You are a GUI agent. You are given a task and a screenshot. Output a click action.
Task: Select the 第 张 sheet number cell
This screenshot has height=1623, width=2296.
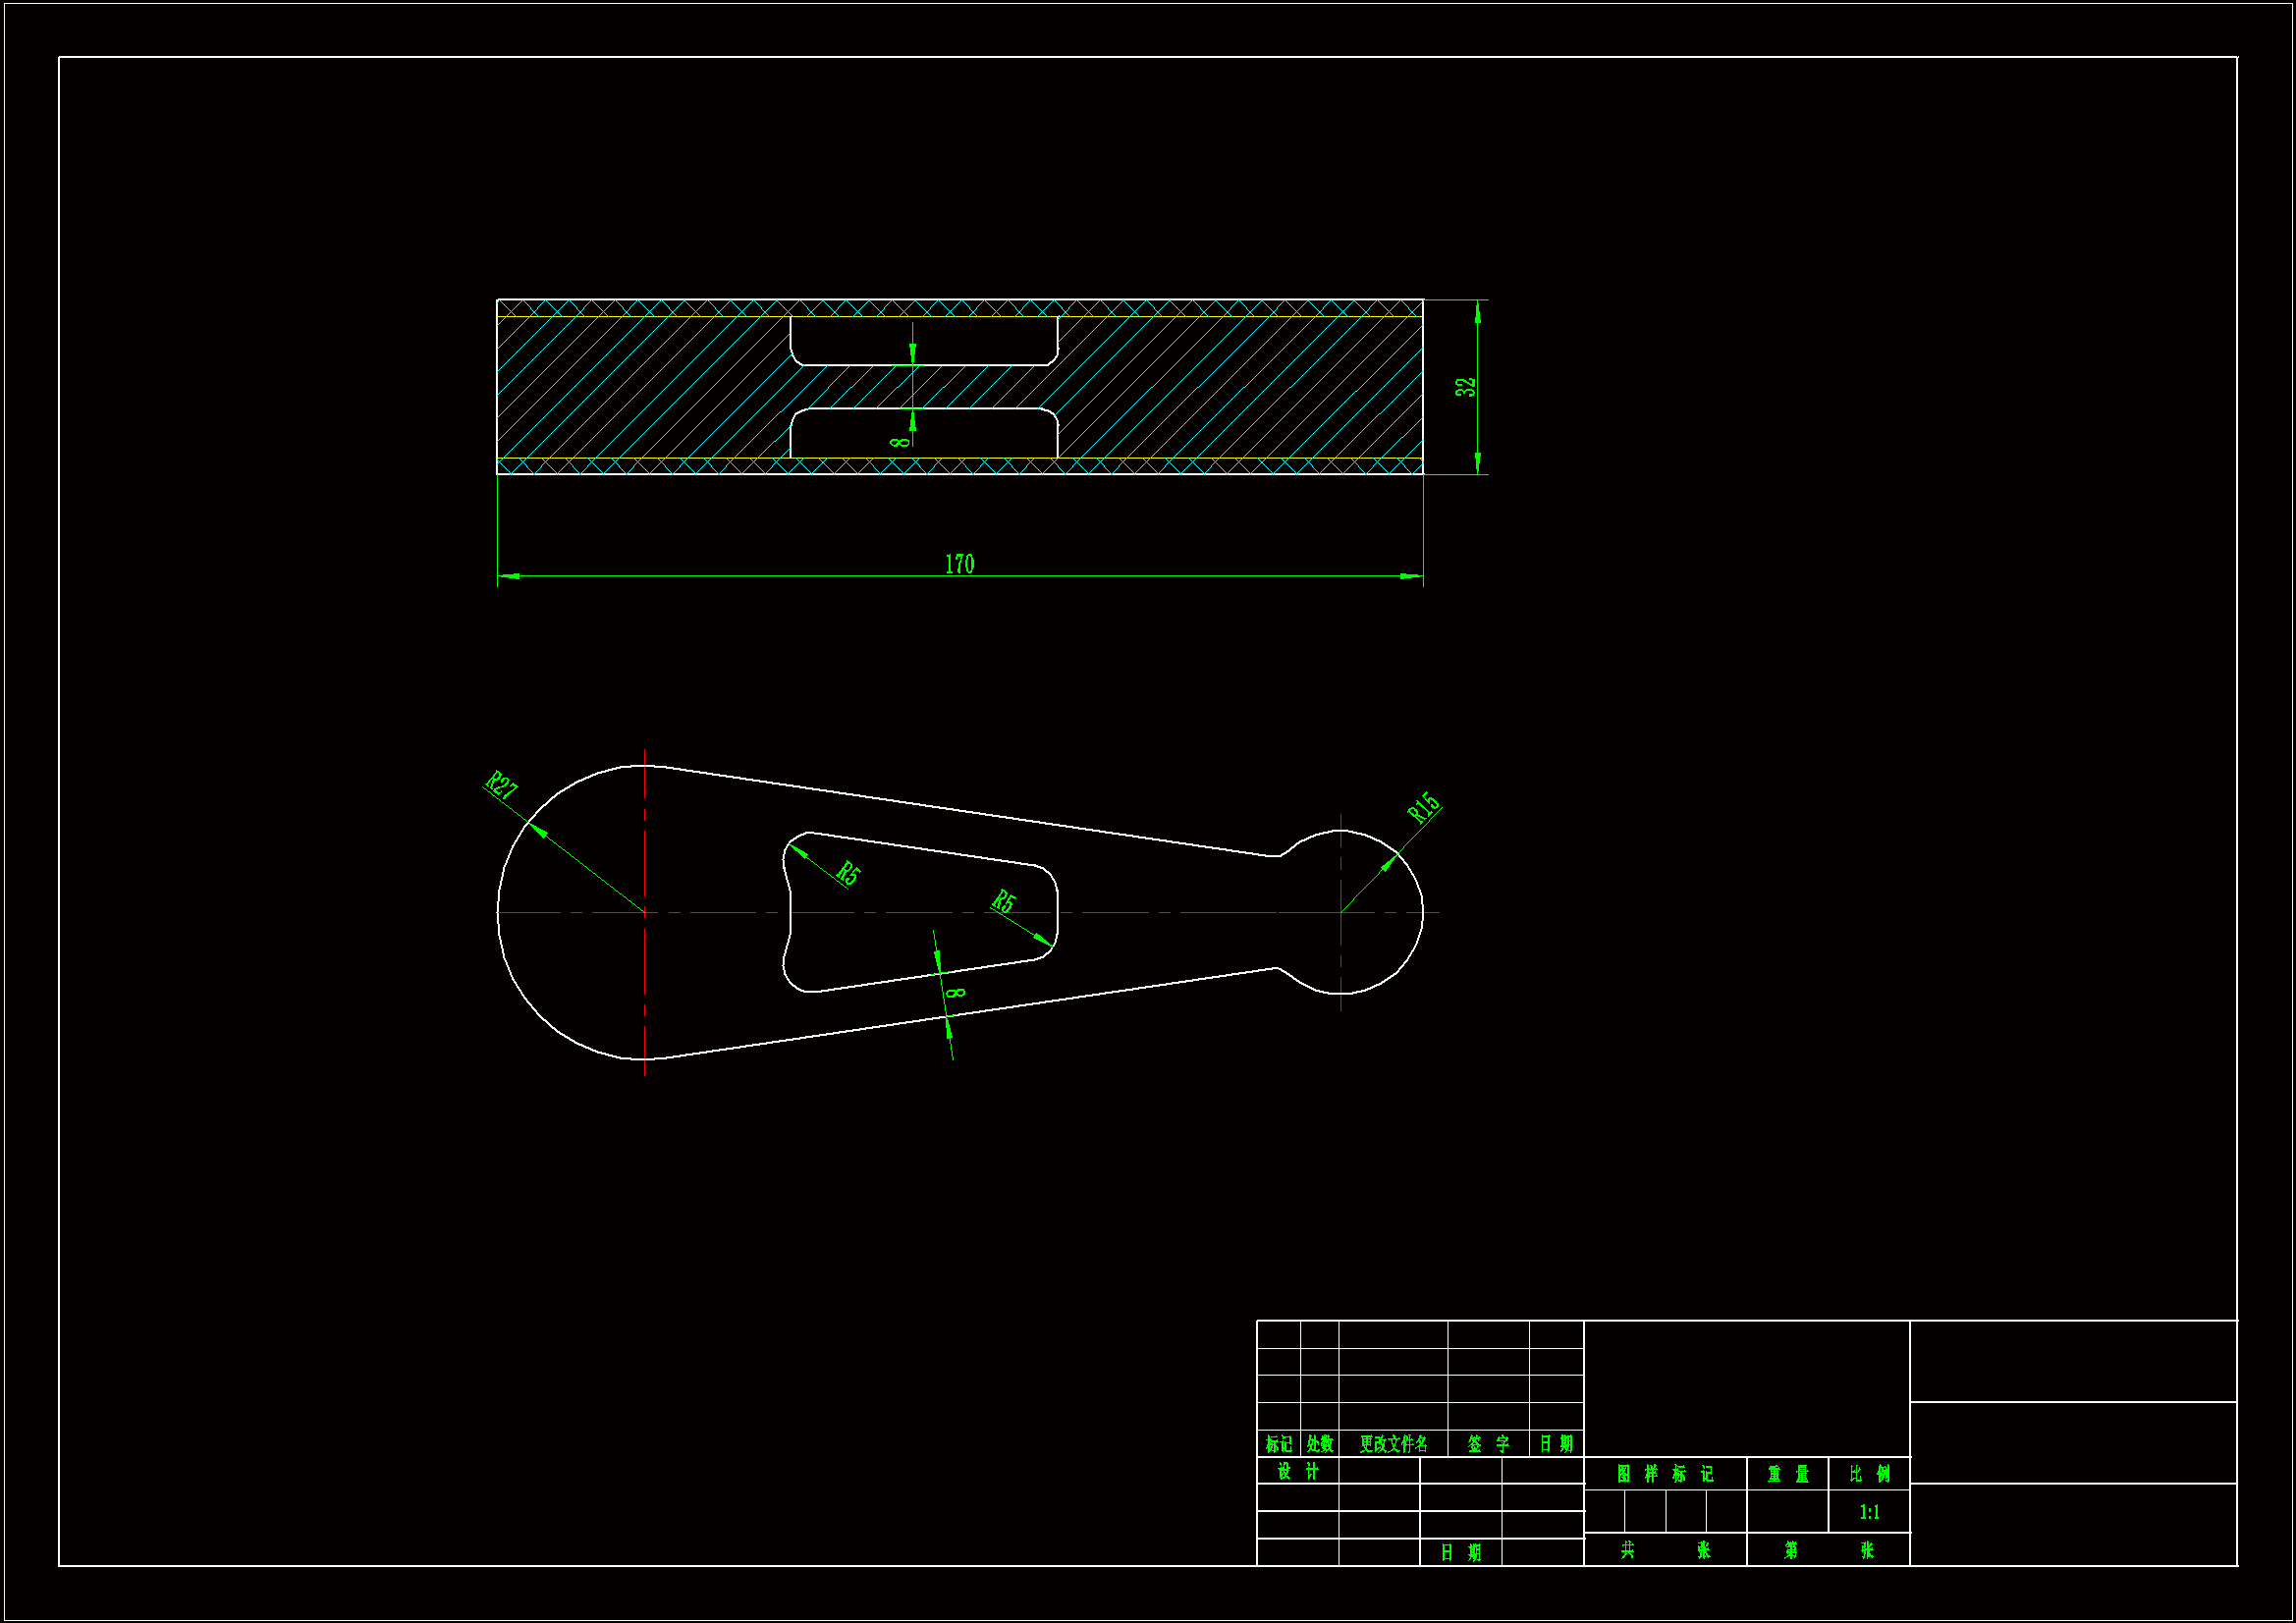1827,1550
